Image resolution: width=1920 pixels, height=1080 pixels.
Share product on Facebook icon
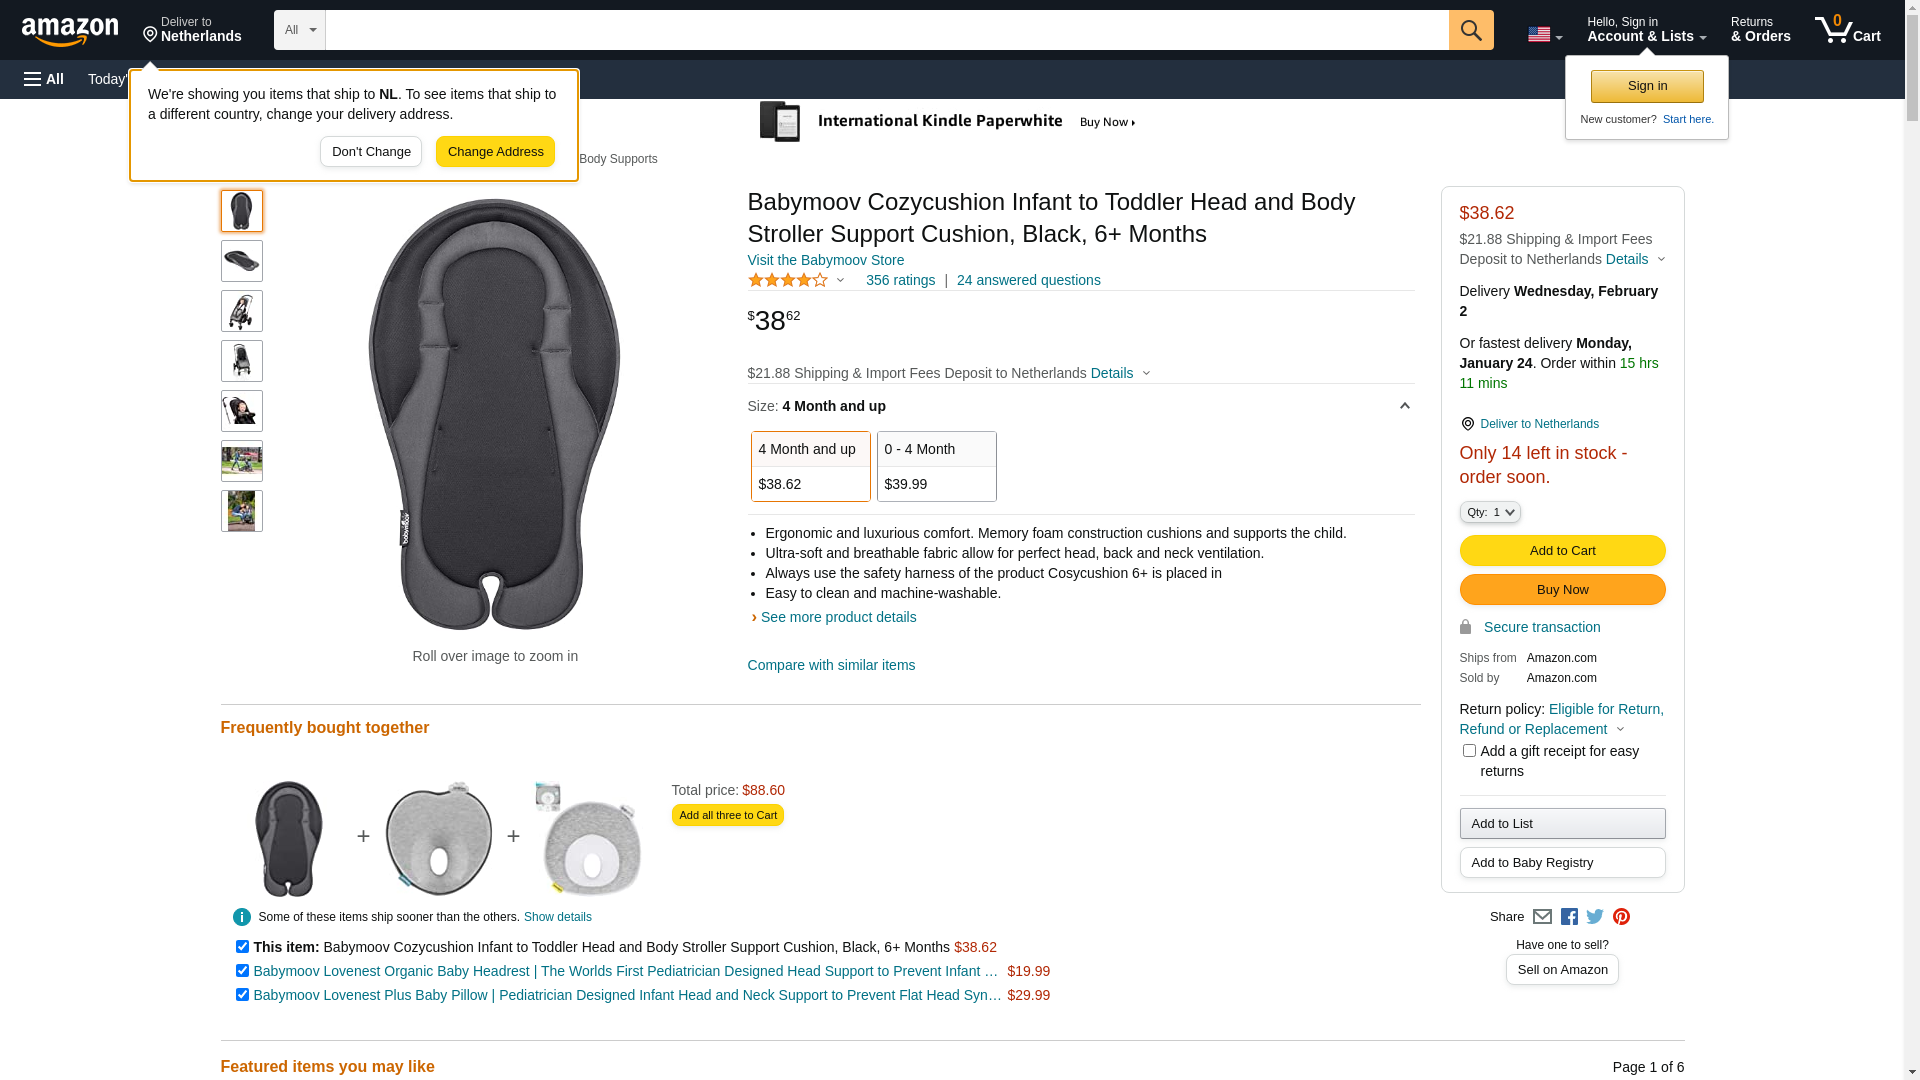[1569, 917]
